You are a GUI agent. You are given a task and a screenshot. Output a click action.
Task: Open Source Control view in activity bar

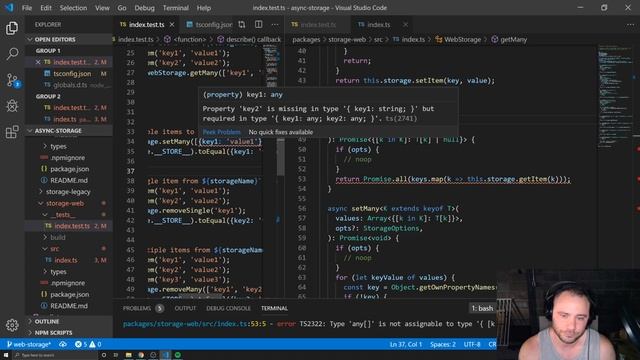pos(12,80)
